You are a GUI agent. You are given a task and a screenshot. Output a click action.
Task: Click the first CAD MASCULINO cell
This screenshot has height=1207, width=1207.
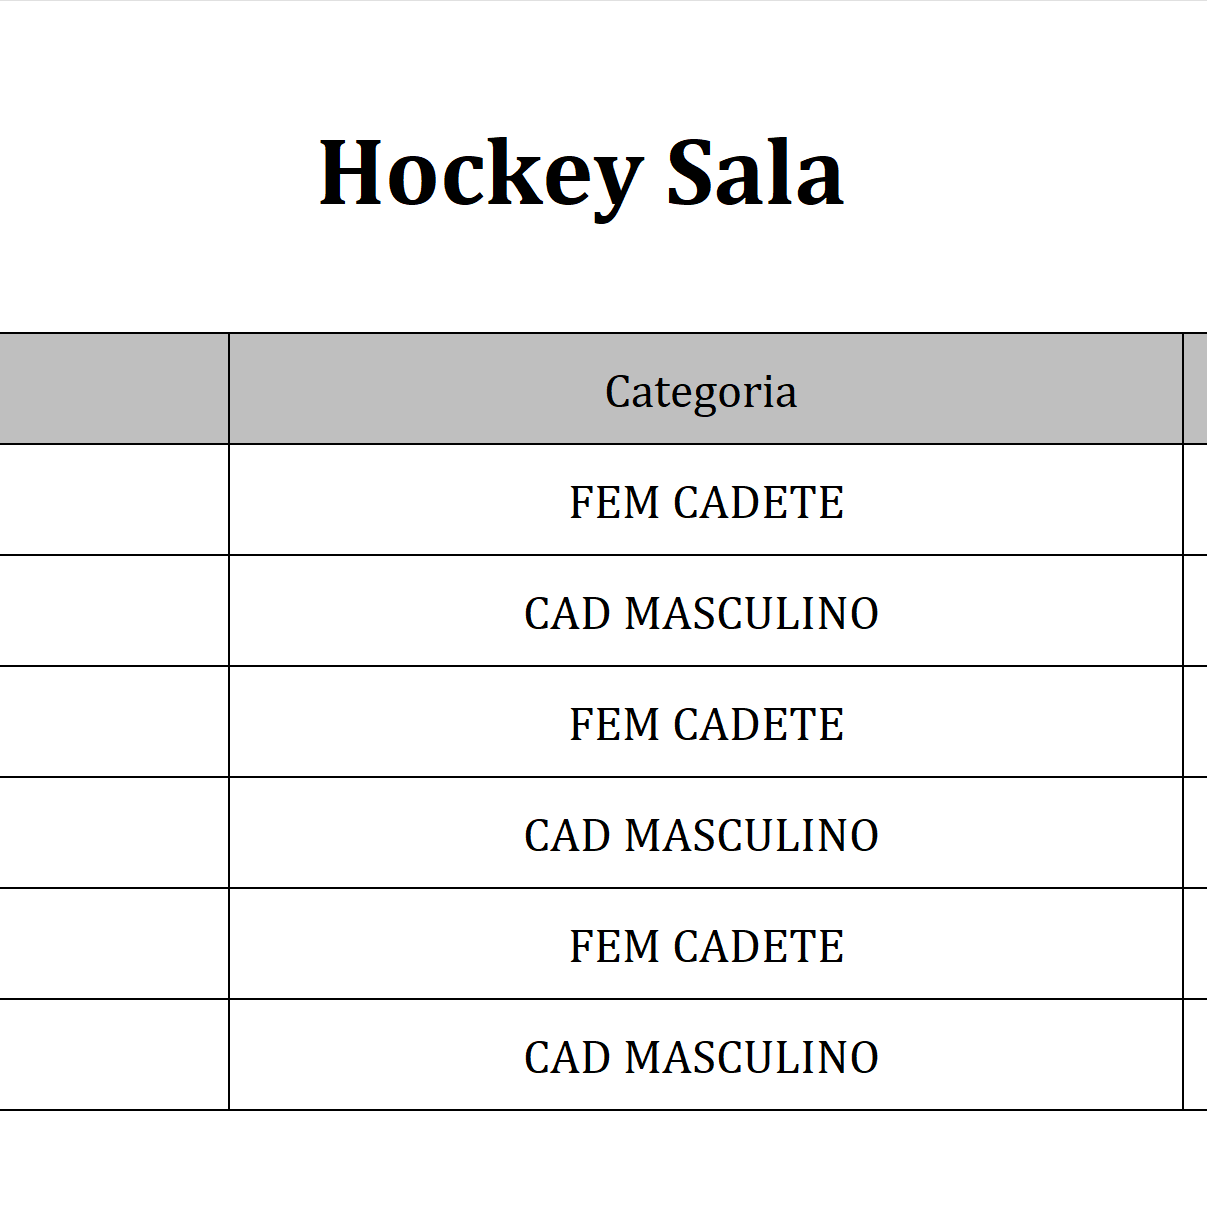pyautogui.click(x=701, y=613)
